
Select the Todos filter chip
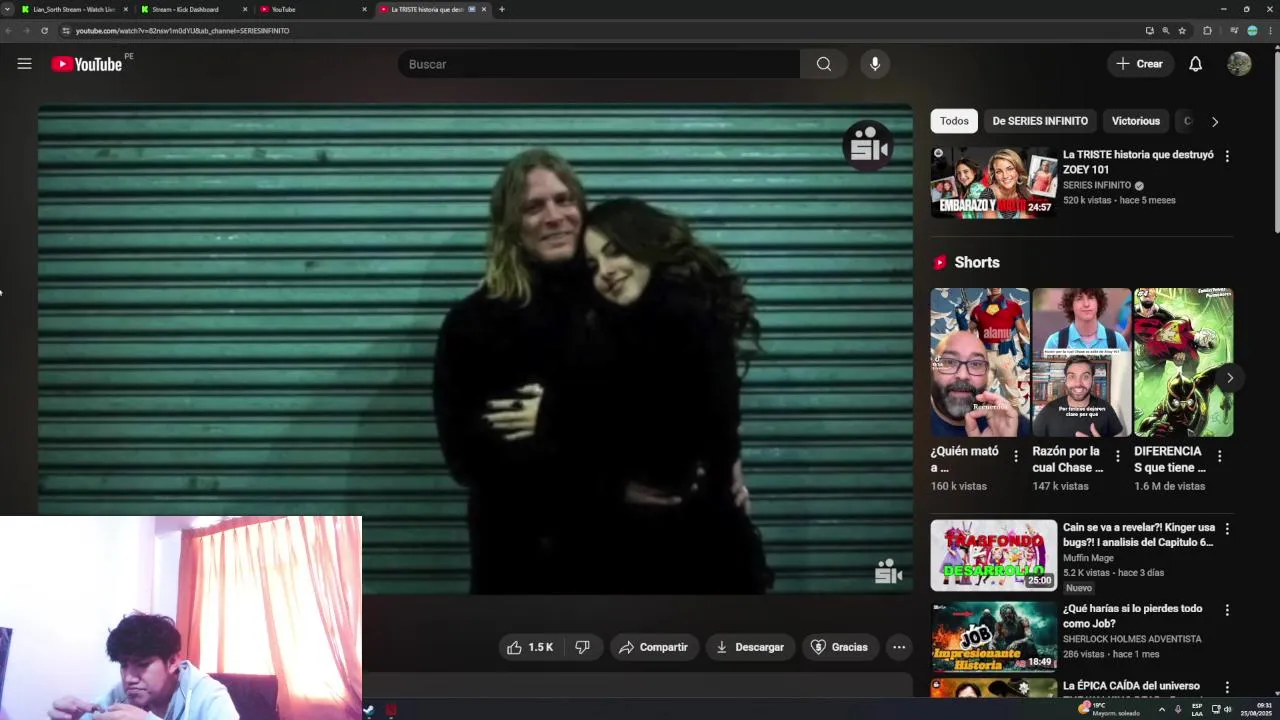[x=954, y=121]
